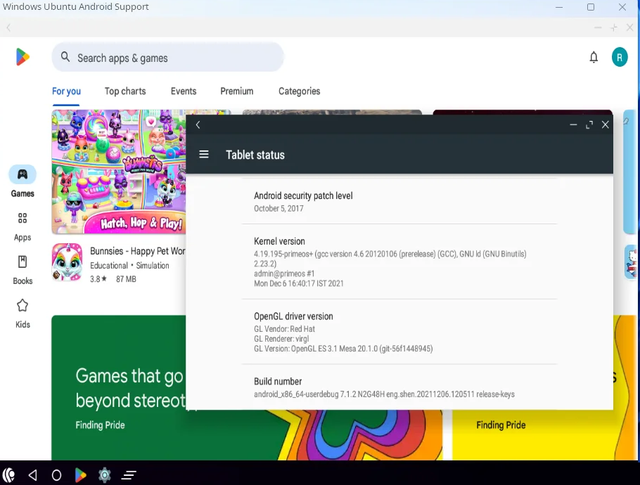Click the taskbar back triangle button
The width and height of the screenshot is (640, 485).
tap(33, 475)
